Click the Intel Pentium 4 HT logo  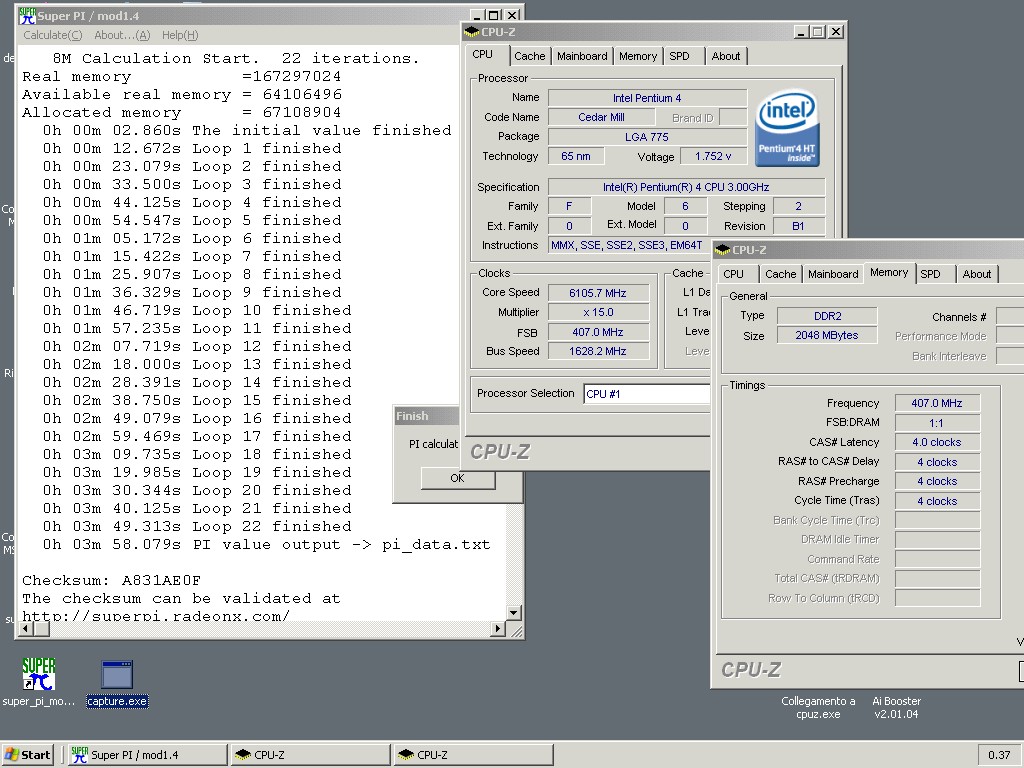(787, 127)
